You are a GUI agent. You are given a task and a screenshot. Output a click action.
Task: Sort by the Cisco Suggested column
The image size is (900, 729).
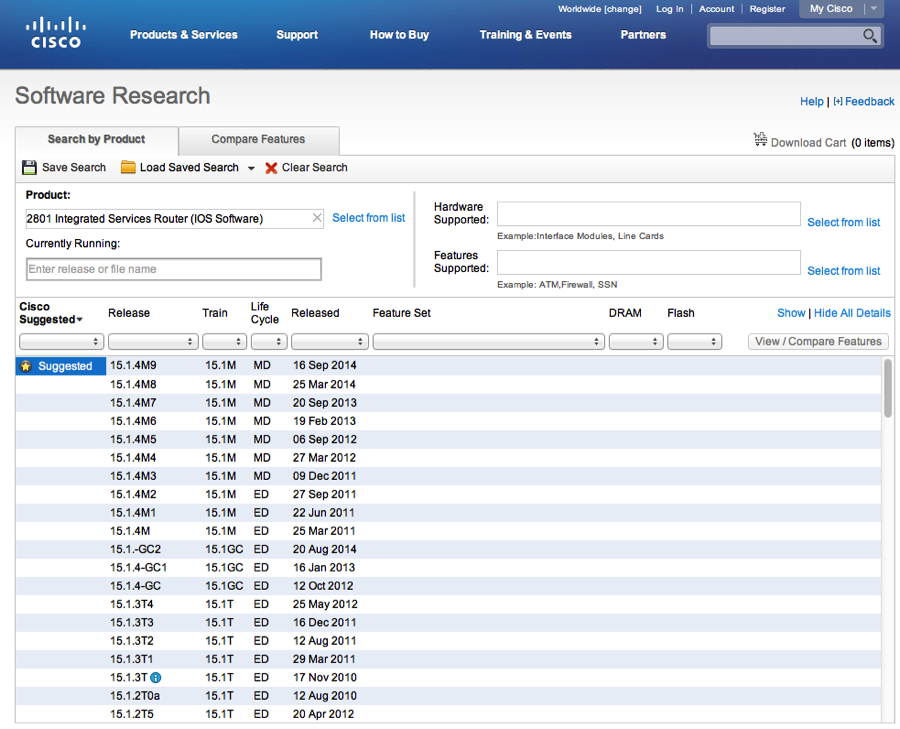51,313
